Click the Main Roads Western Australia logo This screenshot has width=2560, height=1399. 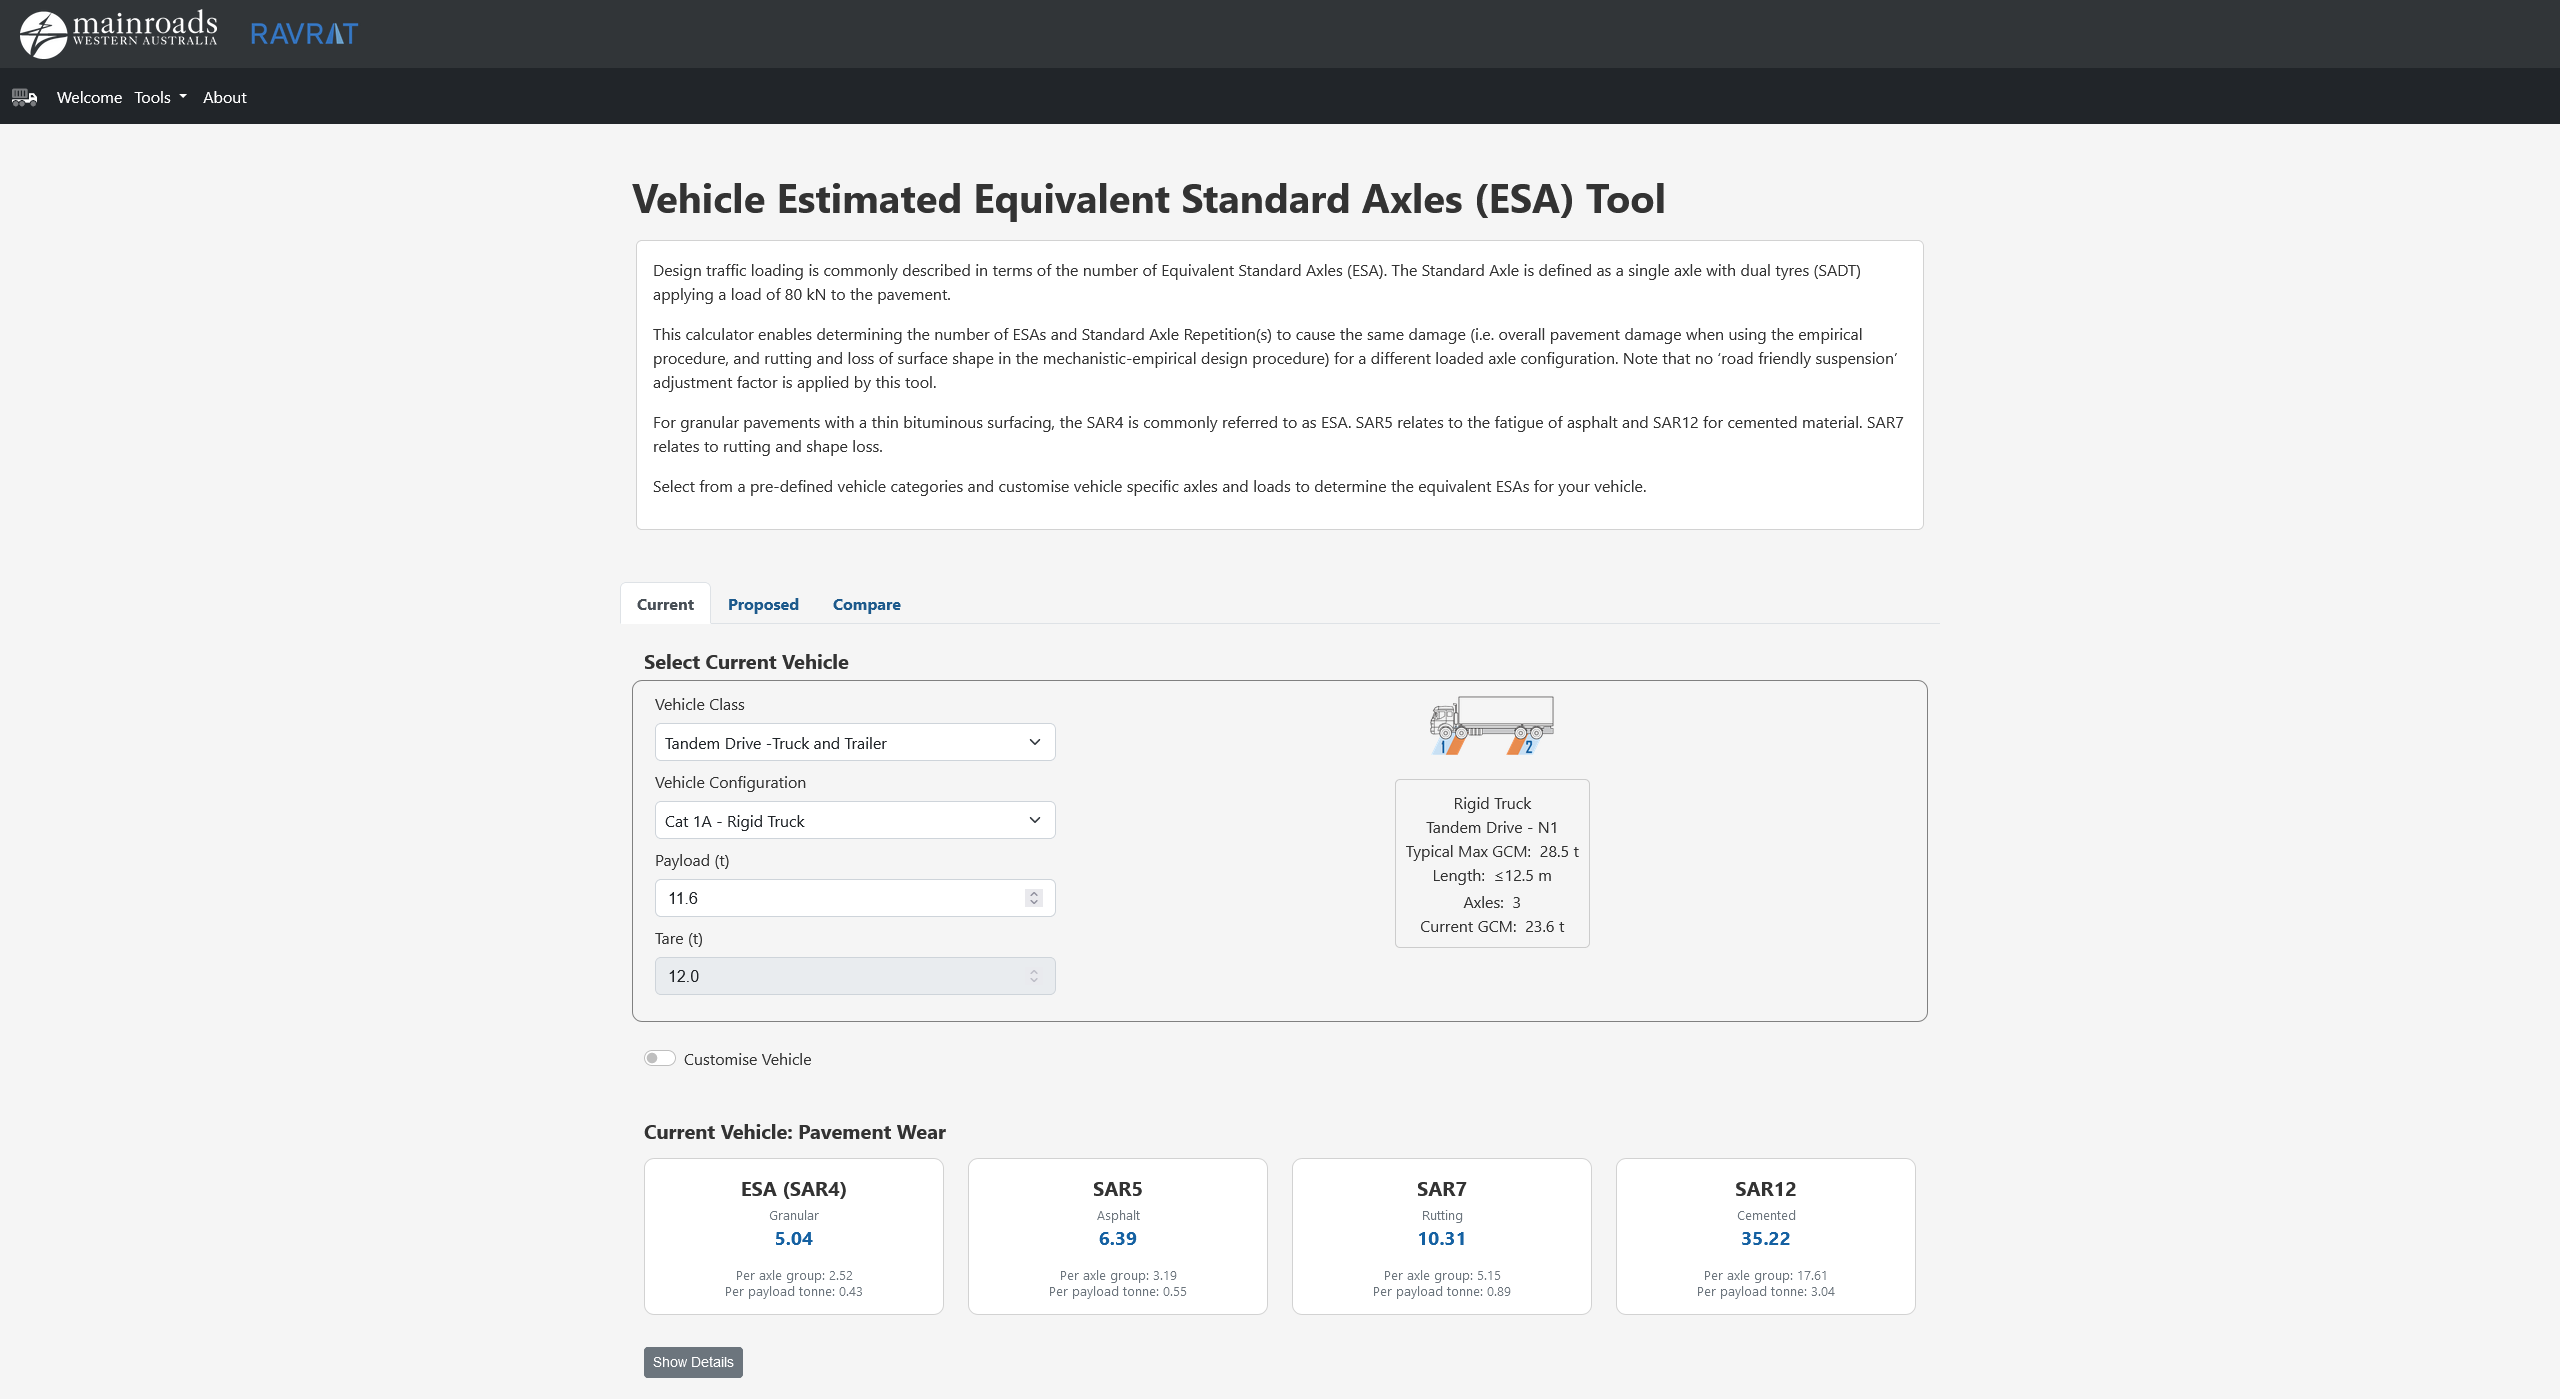[x=118, y=34]
